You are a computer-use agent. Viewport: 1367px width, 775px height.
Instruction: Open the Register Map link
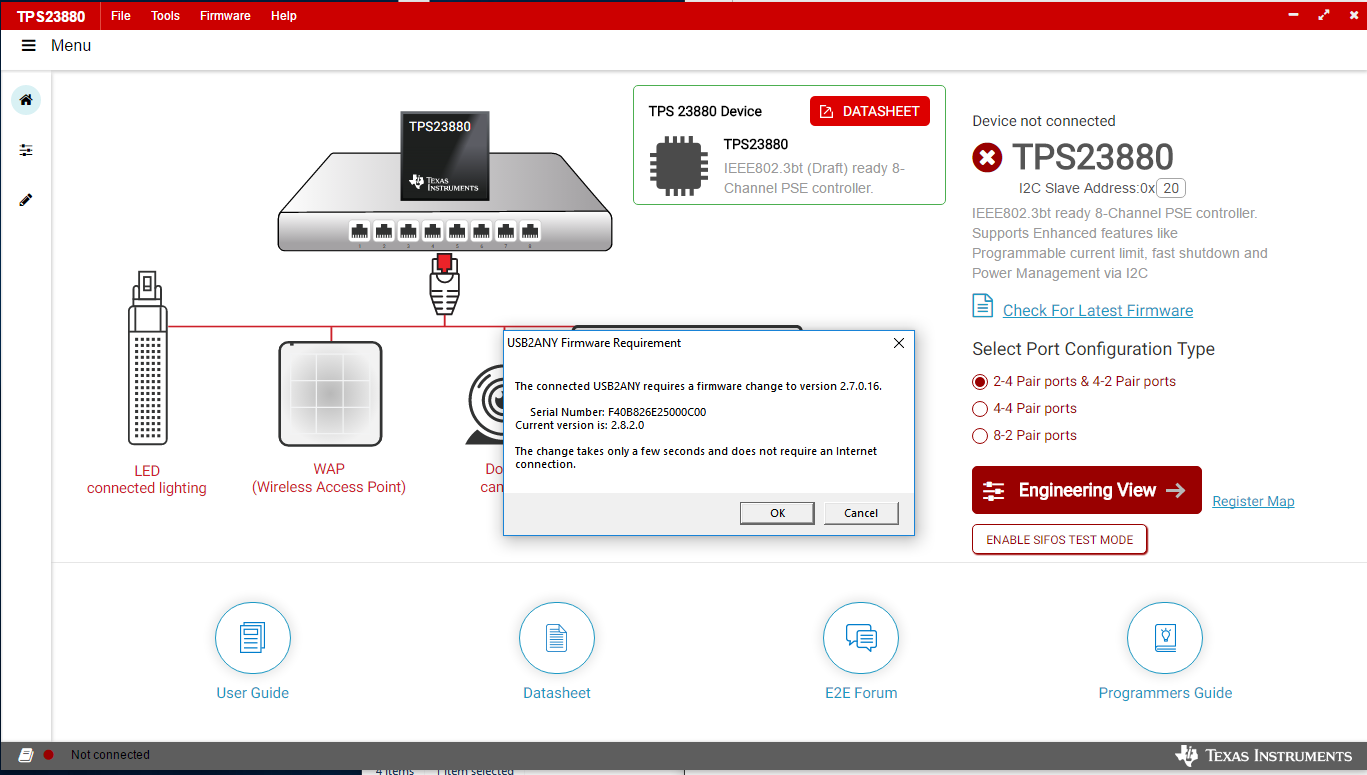pyautogui.click(x=1253, y=502)
